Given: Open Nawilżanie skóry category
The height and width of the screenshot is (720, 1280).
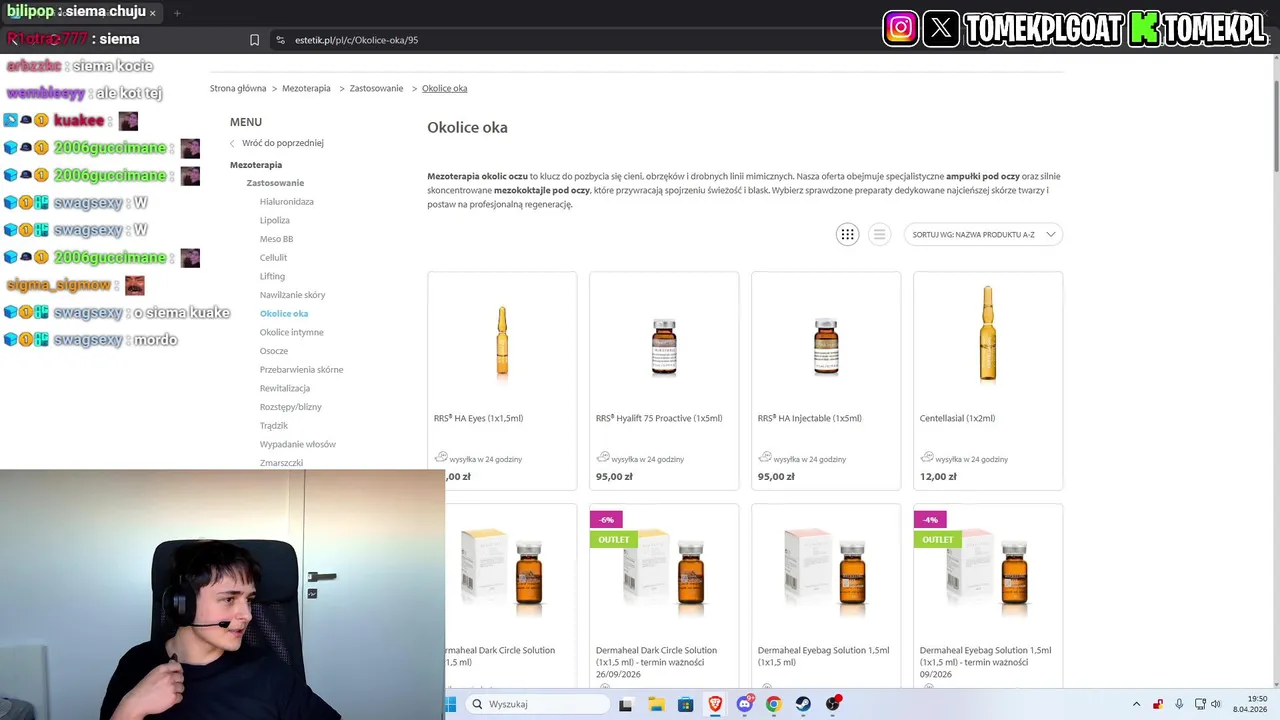Looking at the screenshot, I should [x=292, y=295].
